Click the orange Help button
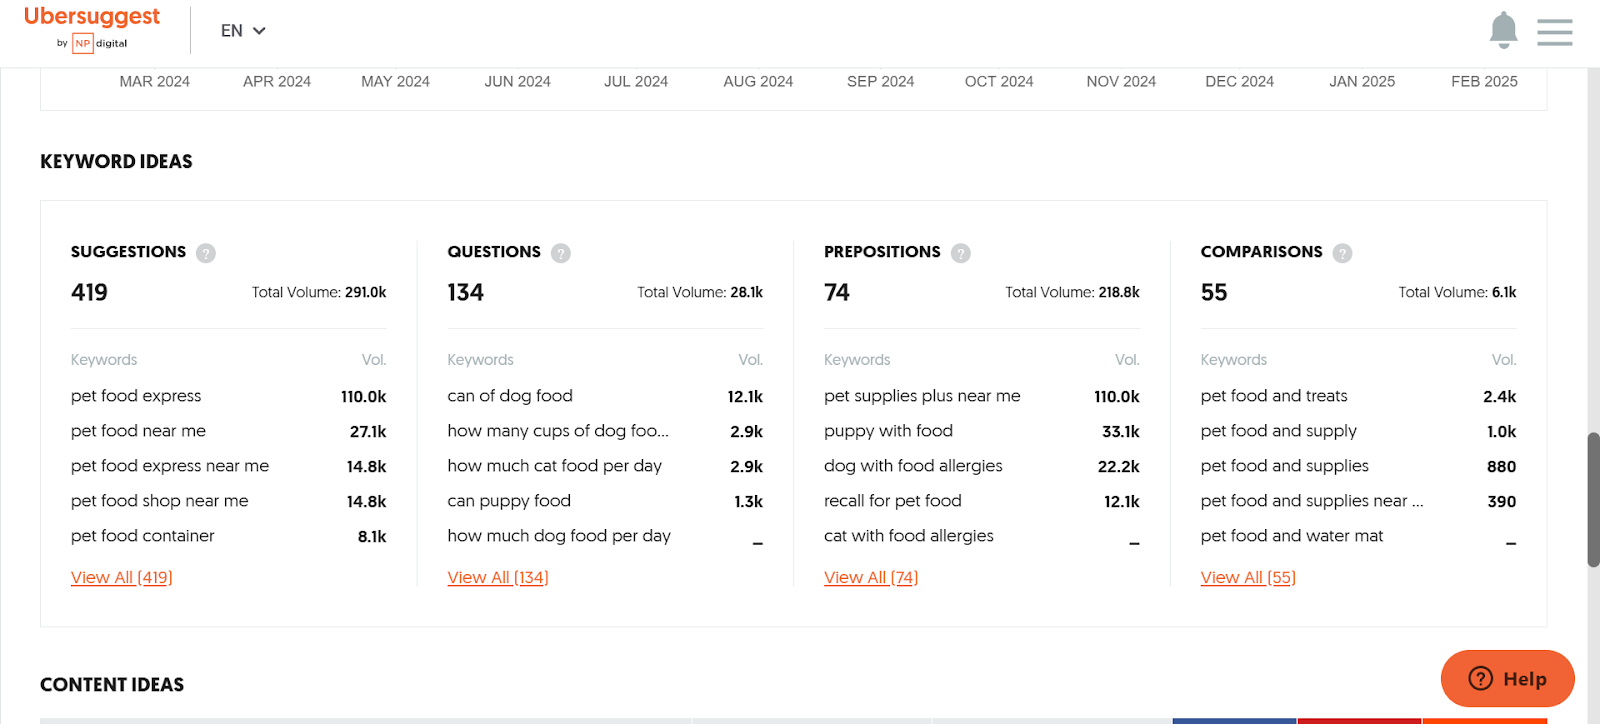The width and height of the screenshot is (1600, 724). tap(1507, 679)
